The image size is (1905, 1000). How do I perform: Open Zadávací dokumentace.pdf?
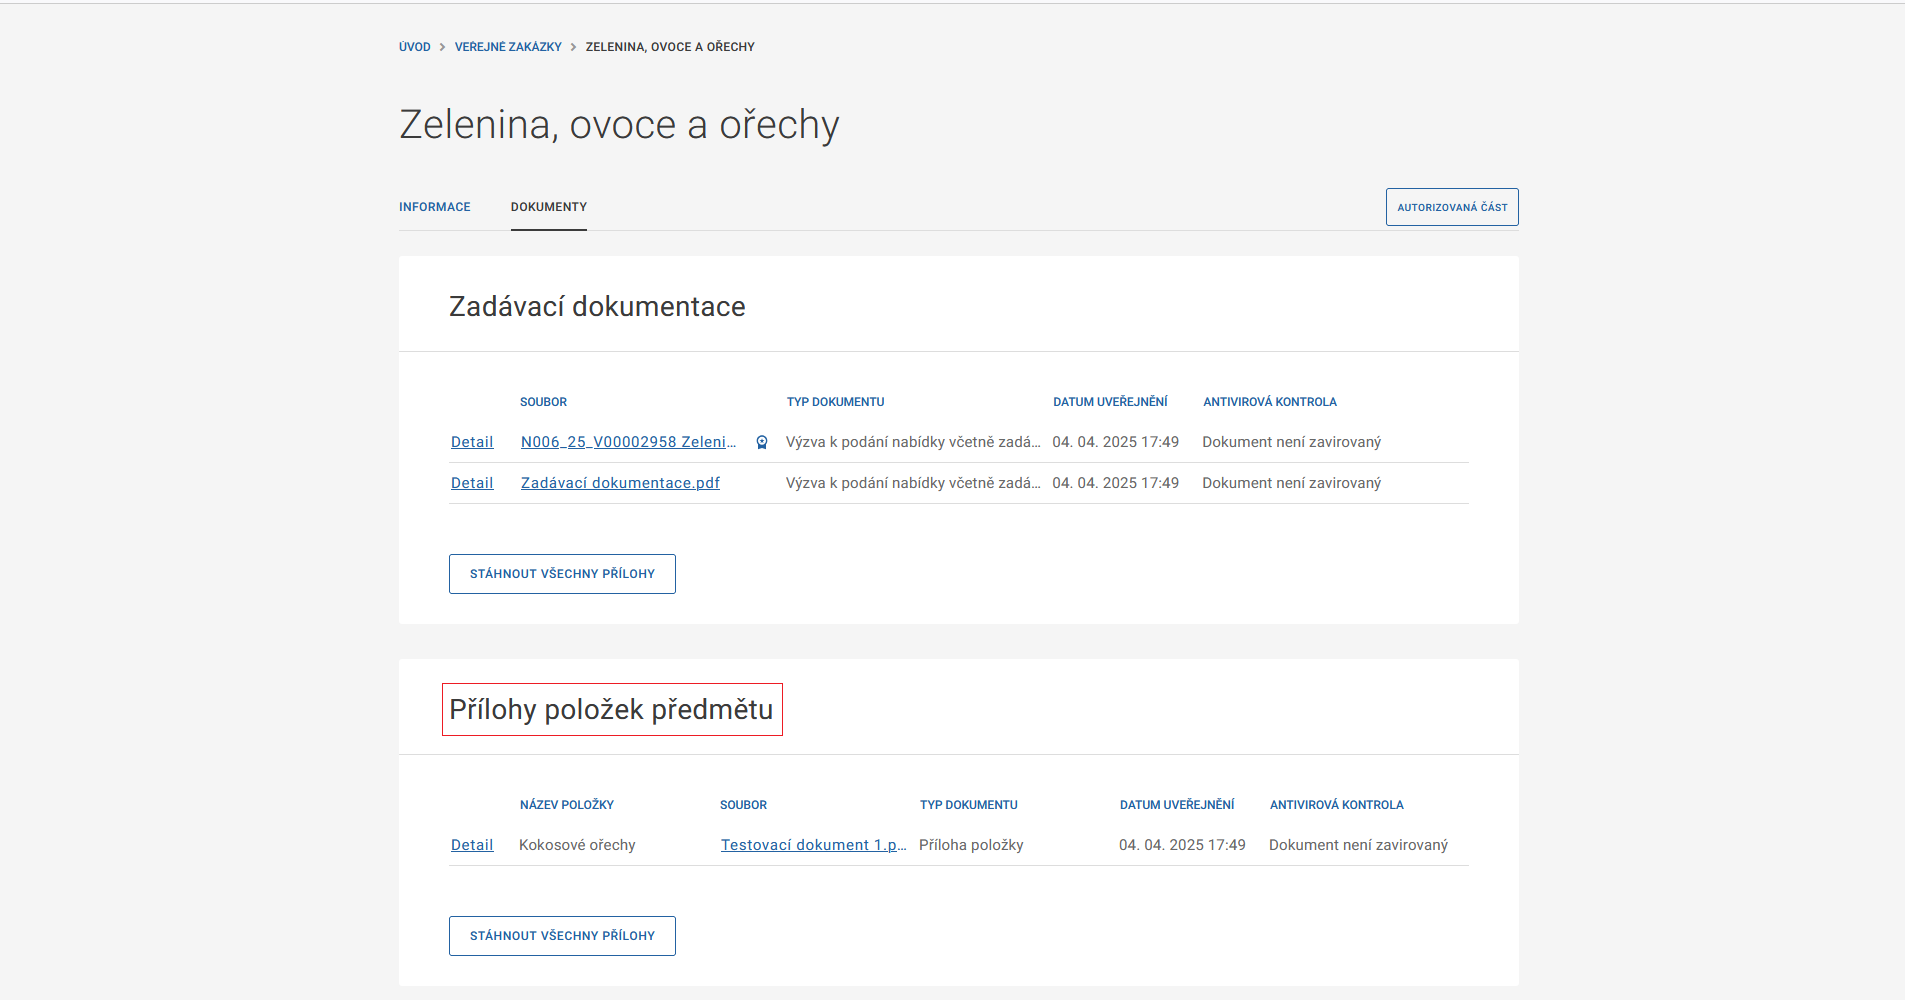coord(620,482)
